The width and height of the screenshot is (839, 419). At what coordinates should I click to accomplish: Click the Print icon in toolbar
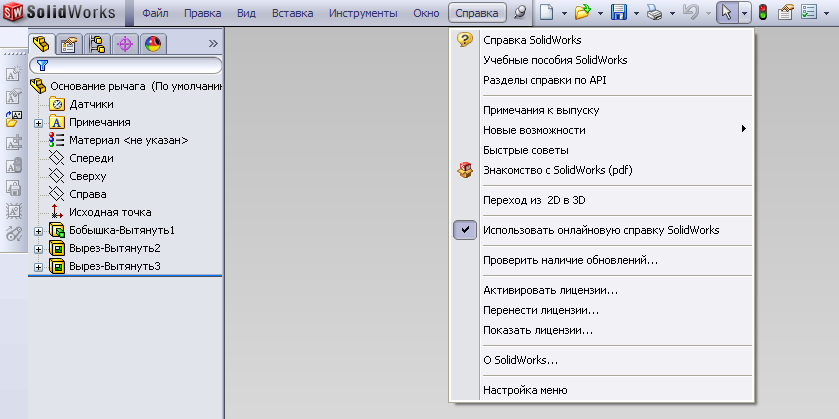654,13
